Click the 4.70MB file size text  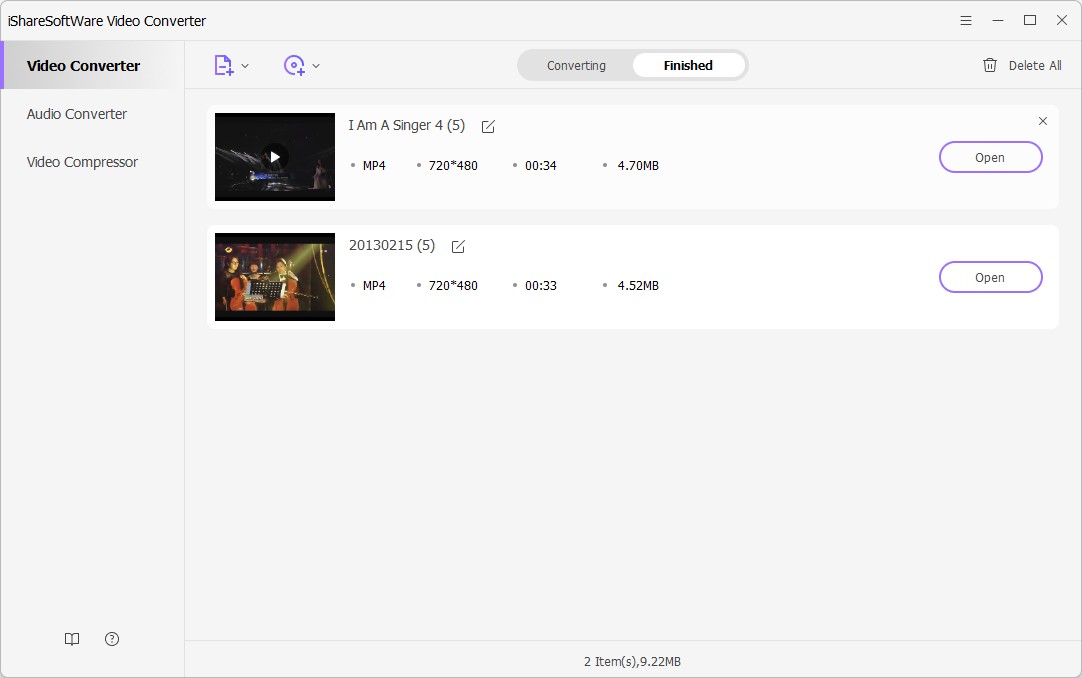pos(638,166)
